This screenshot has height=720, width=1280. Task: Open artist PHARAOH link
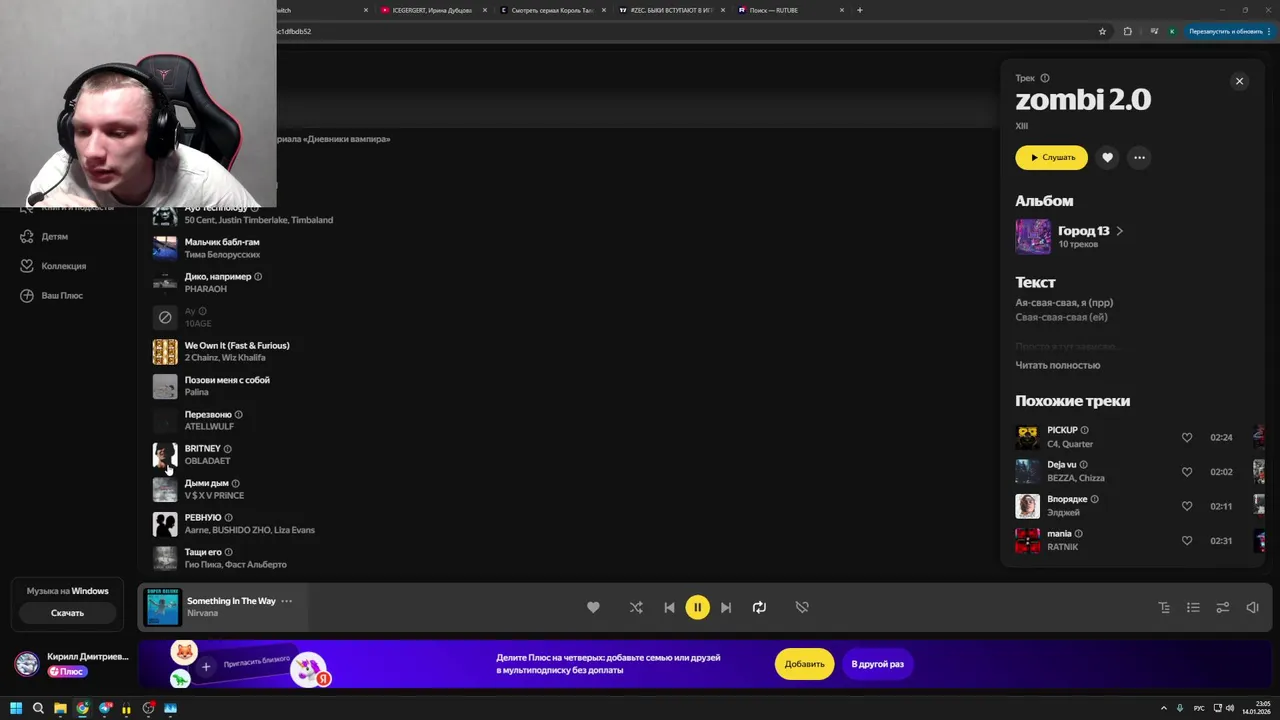(206, 289)
